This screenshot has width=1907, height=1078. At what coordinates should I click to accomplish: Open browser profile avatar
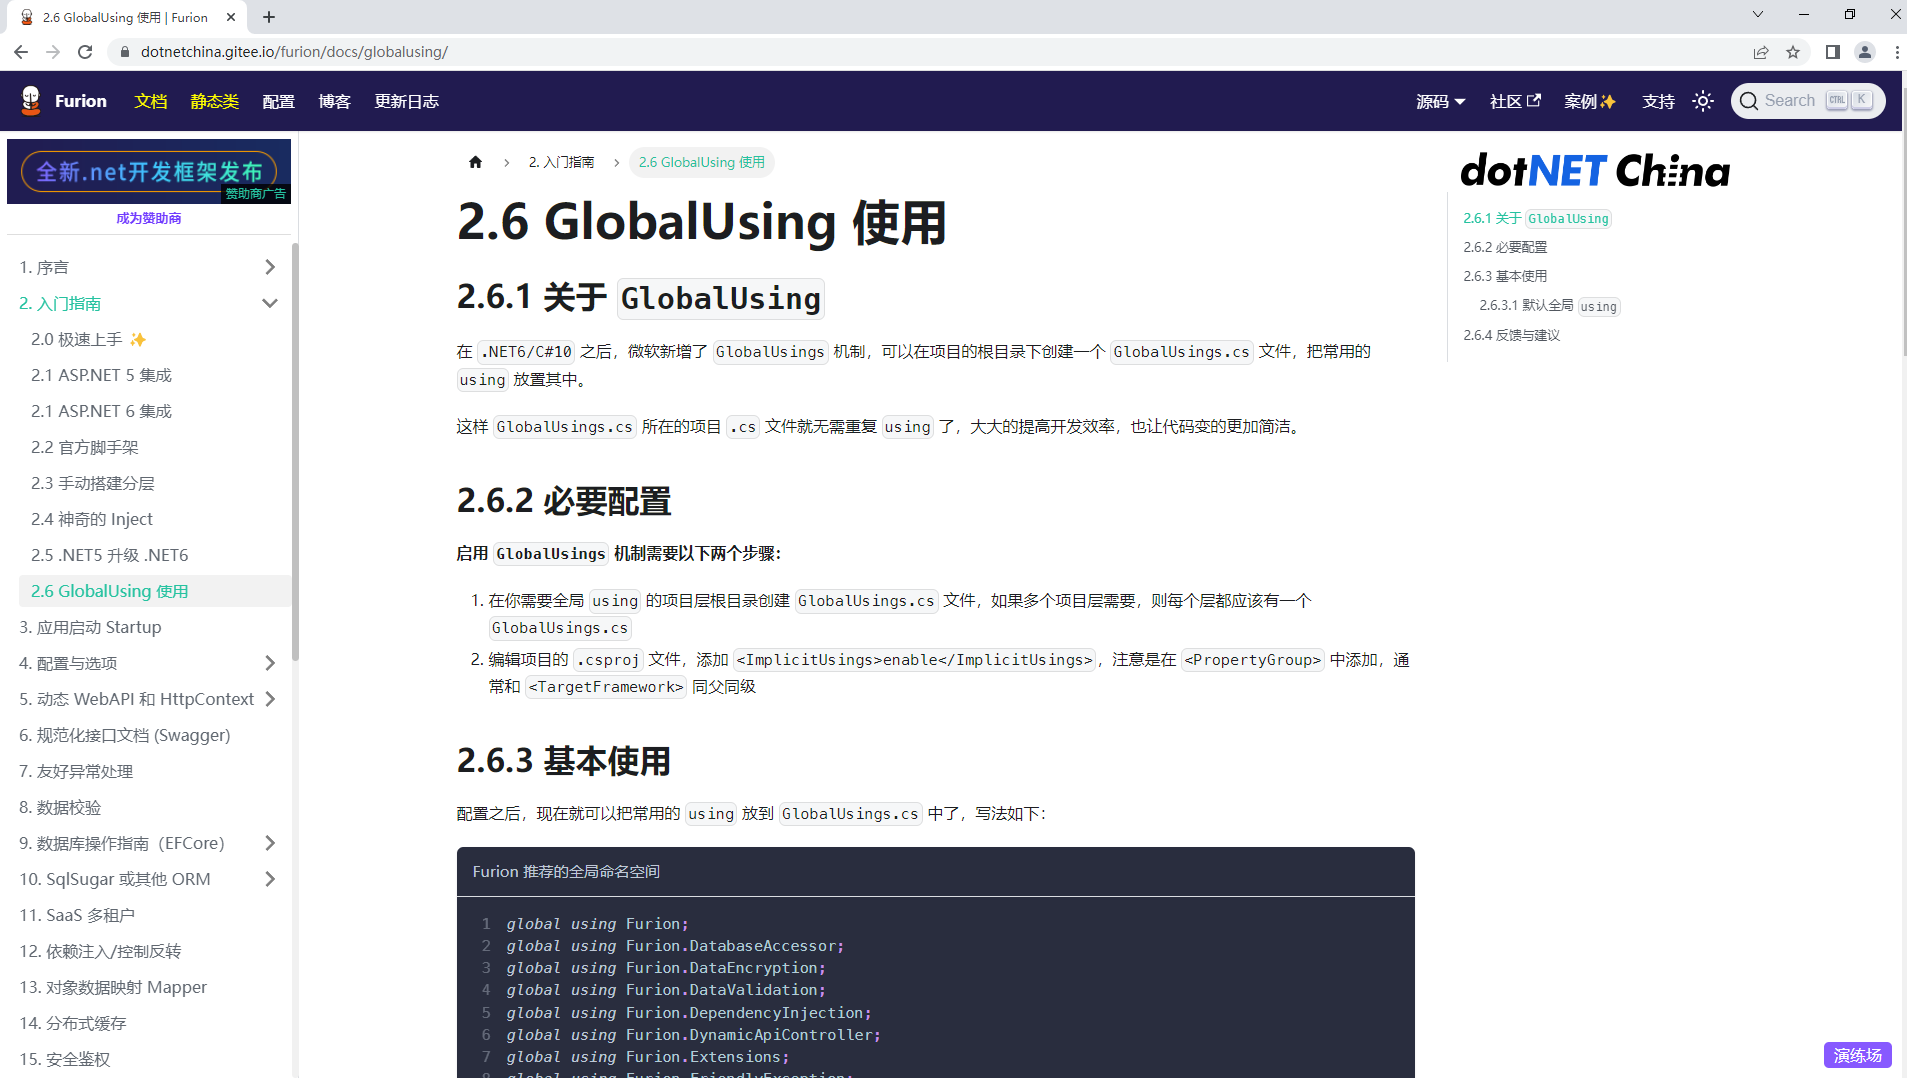(1865, 52)
